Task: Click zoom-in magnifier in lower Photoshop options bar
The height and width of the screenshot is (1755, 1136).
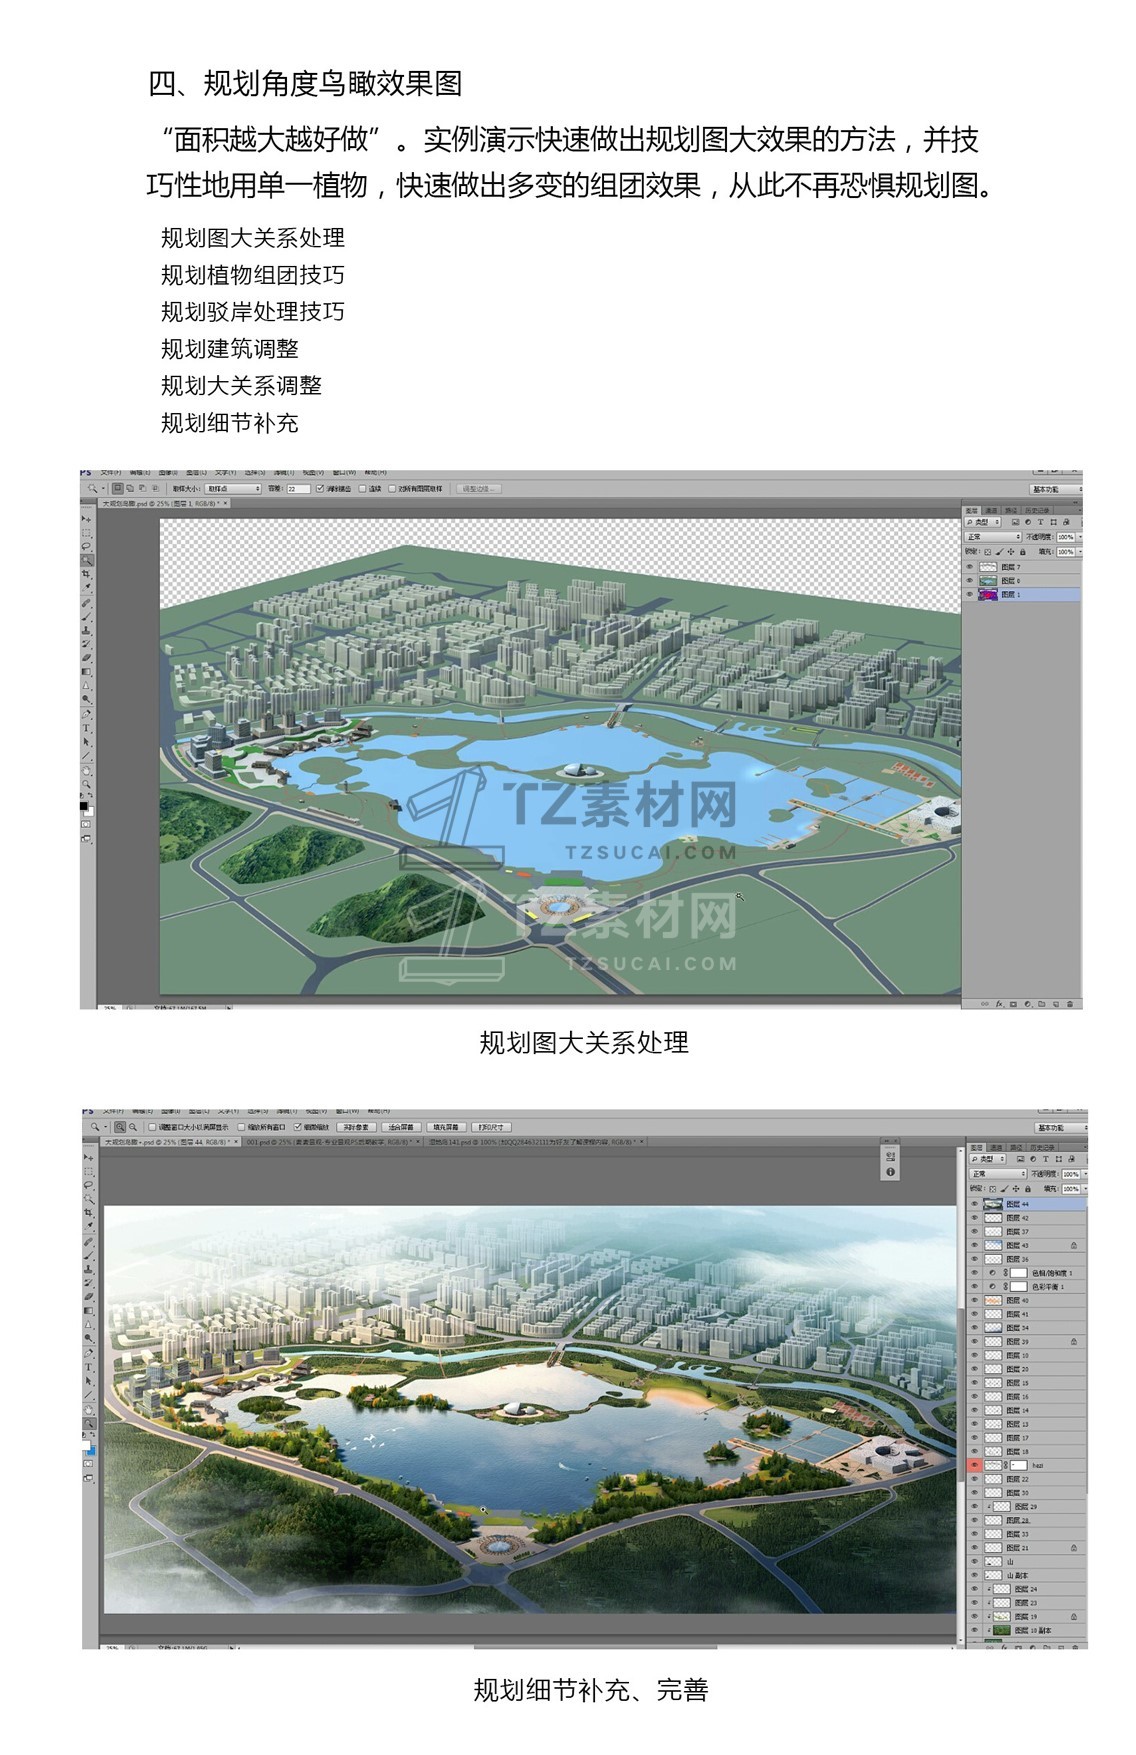Action: (x=120, y=1126)
